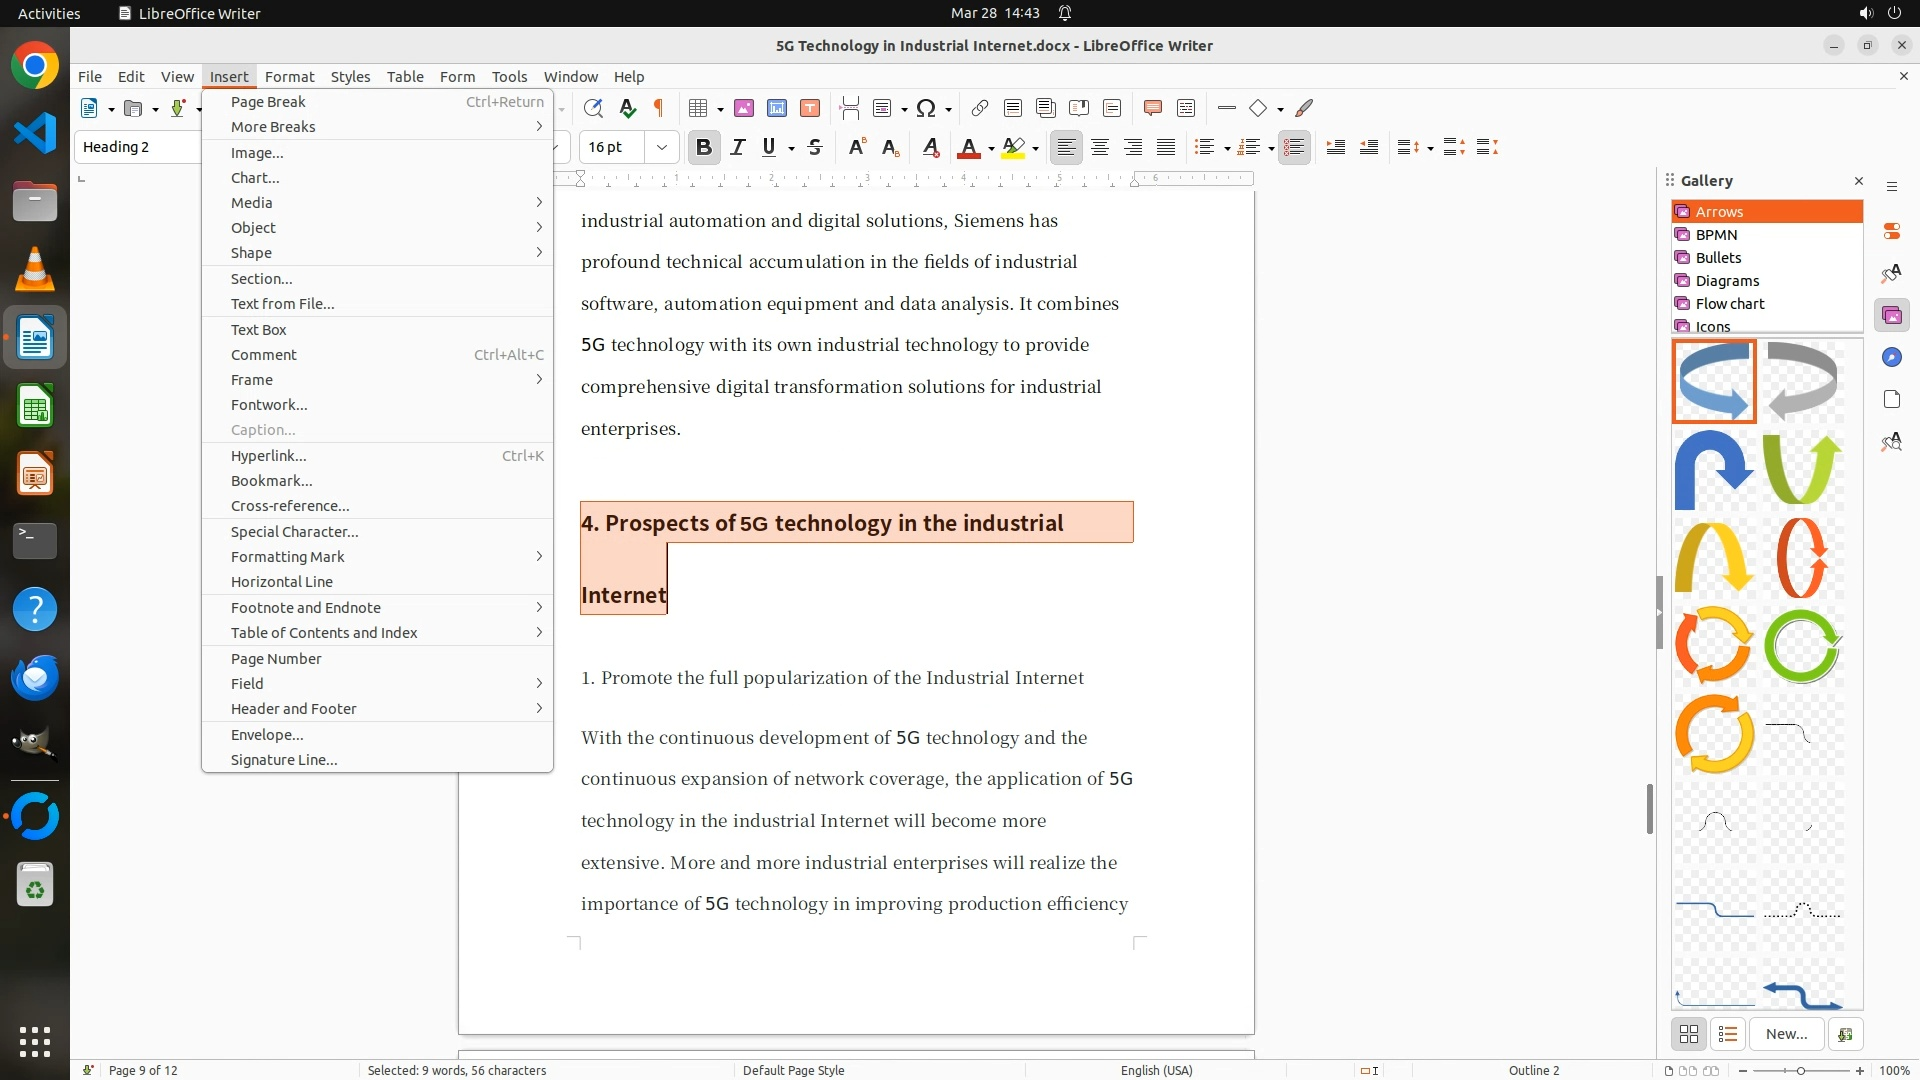Open the Navigator sidebar compass icon
Image resolution: width=1920 pixels, height=1080 pixels.
pos(1891,357)
